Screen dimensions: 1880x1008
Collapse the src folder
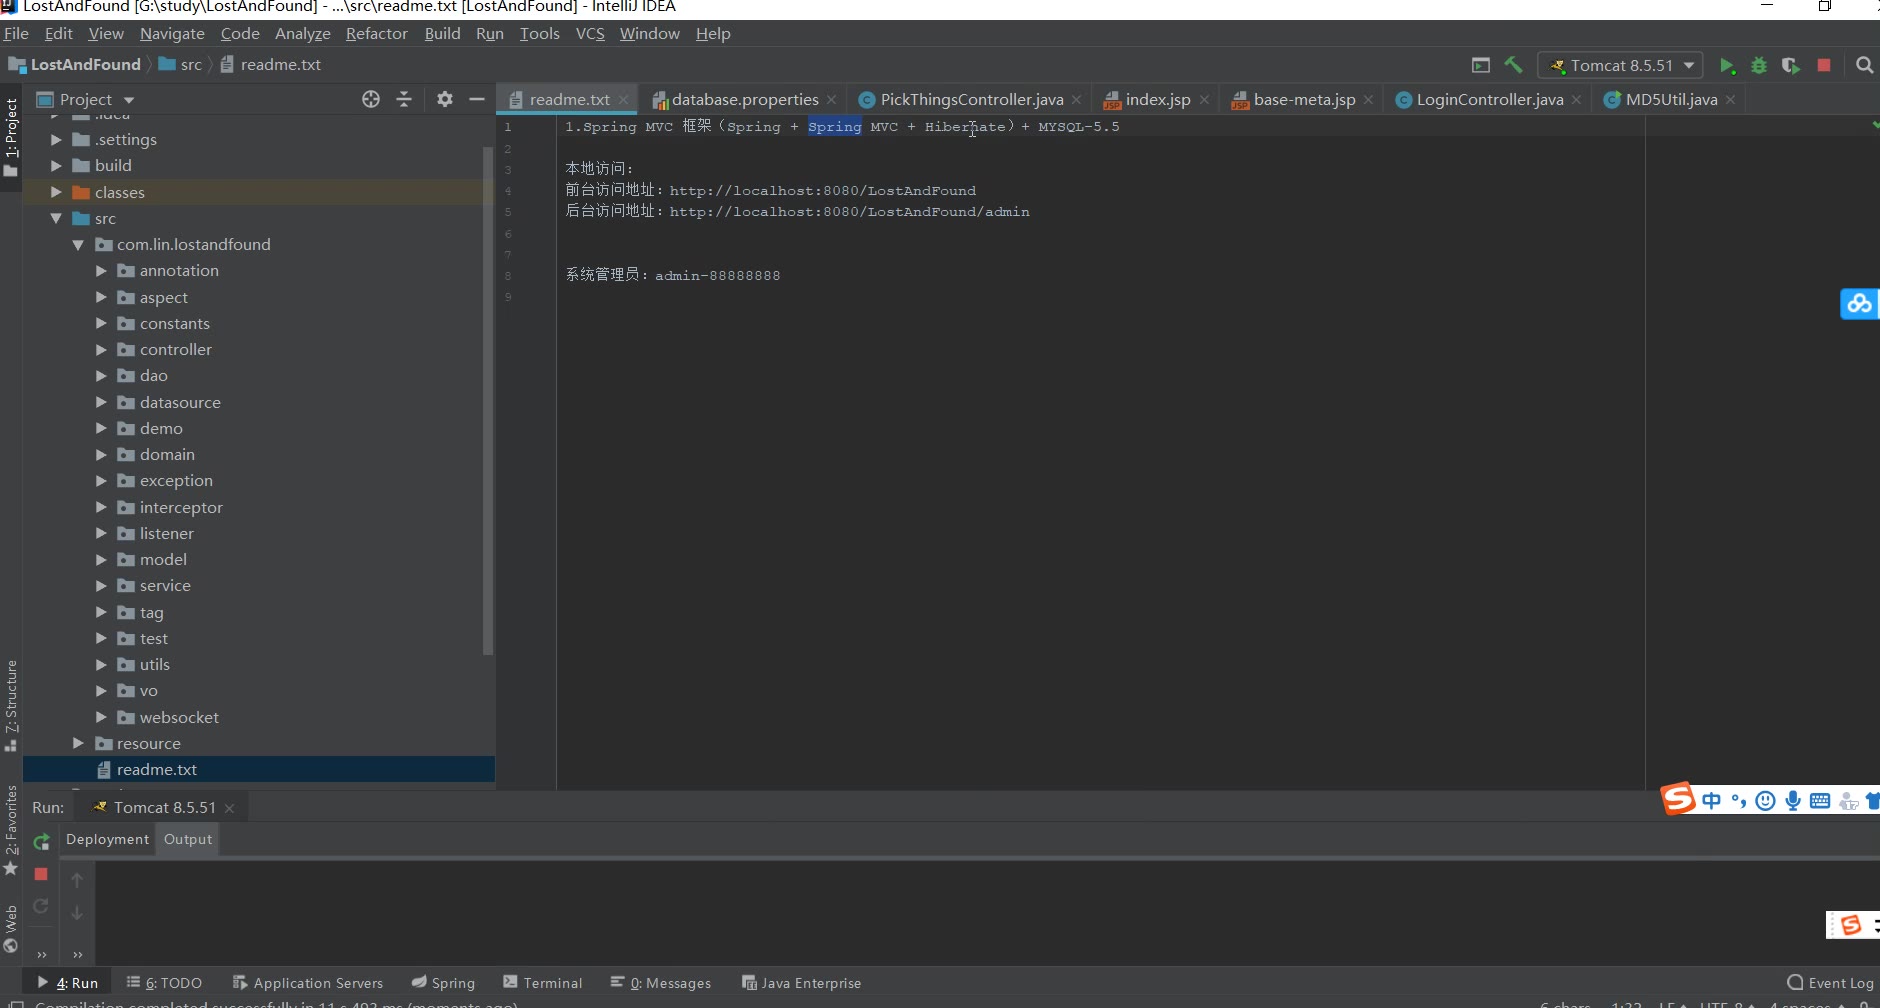56,218
